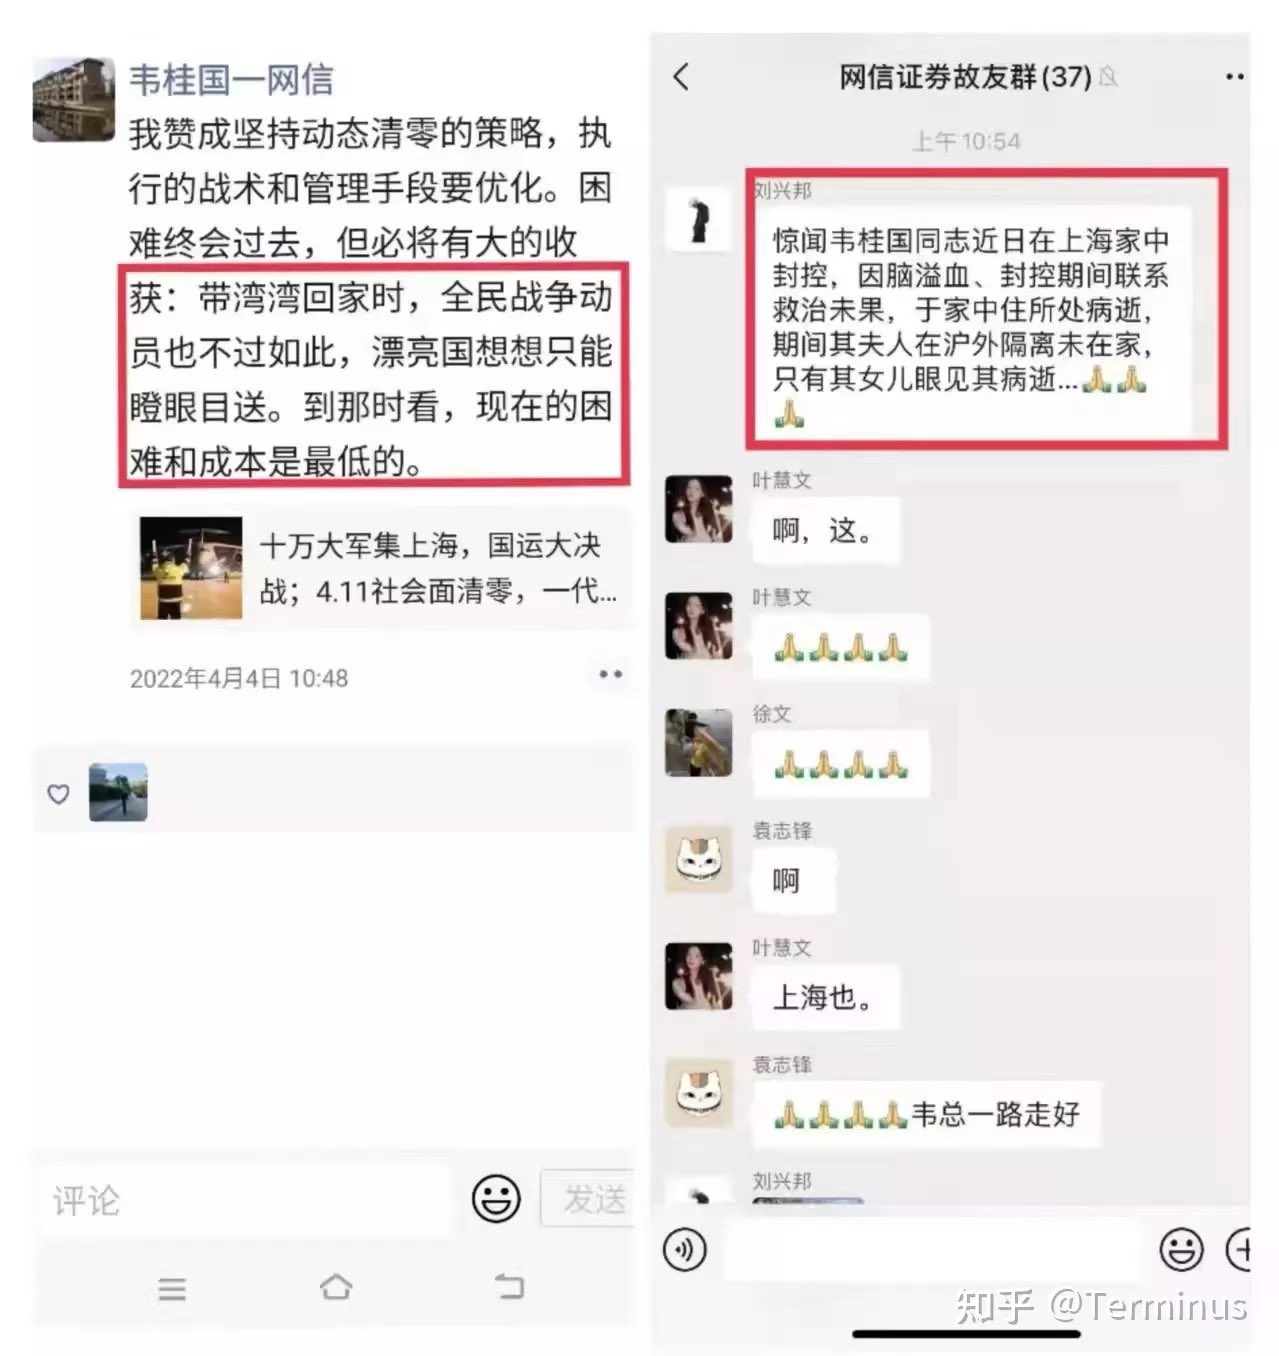
Task: Tap 徐文's avatar
Action: pyautogui.click(x=699, y=743)
